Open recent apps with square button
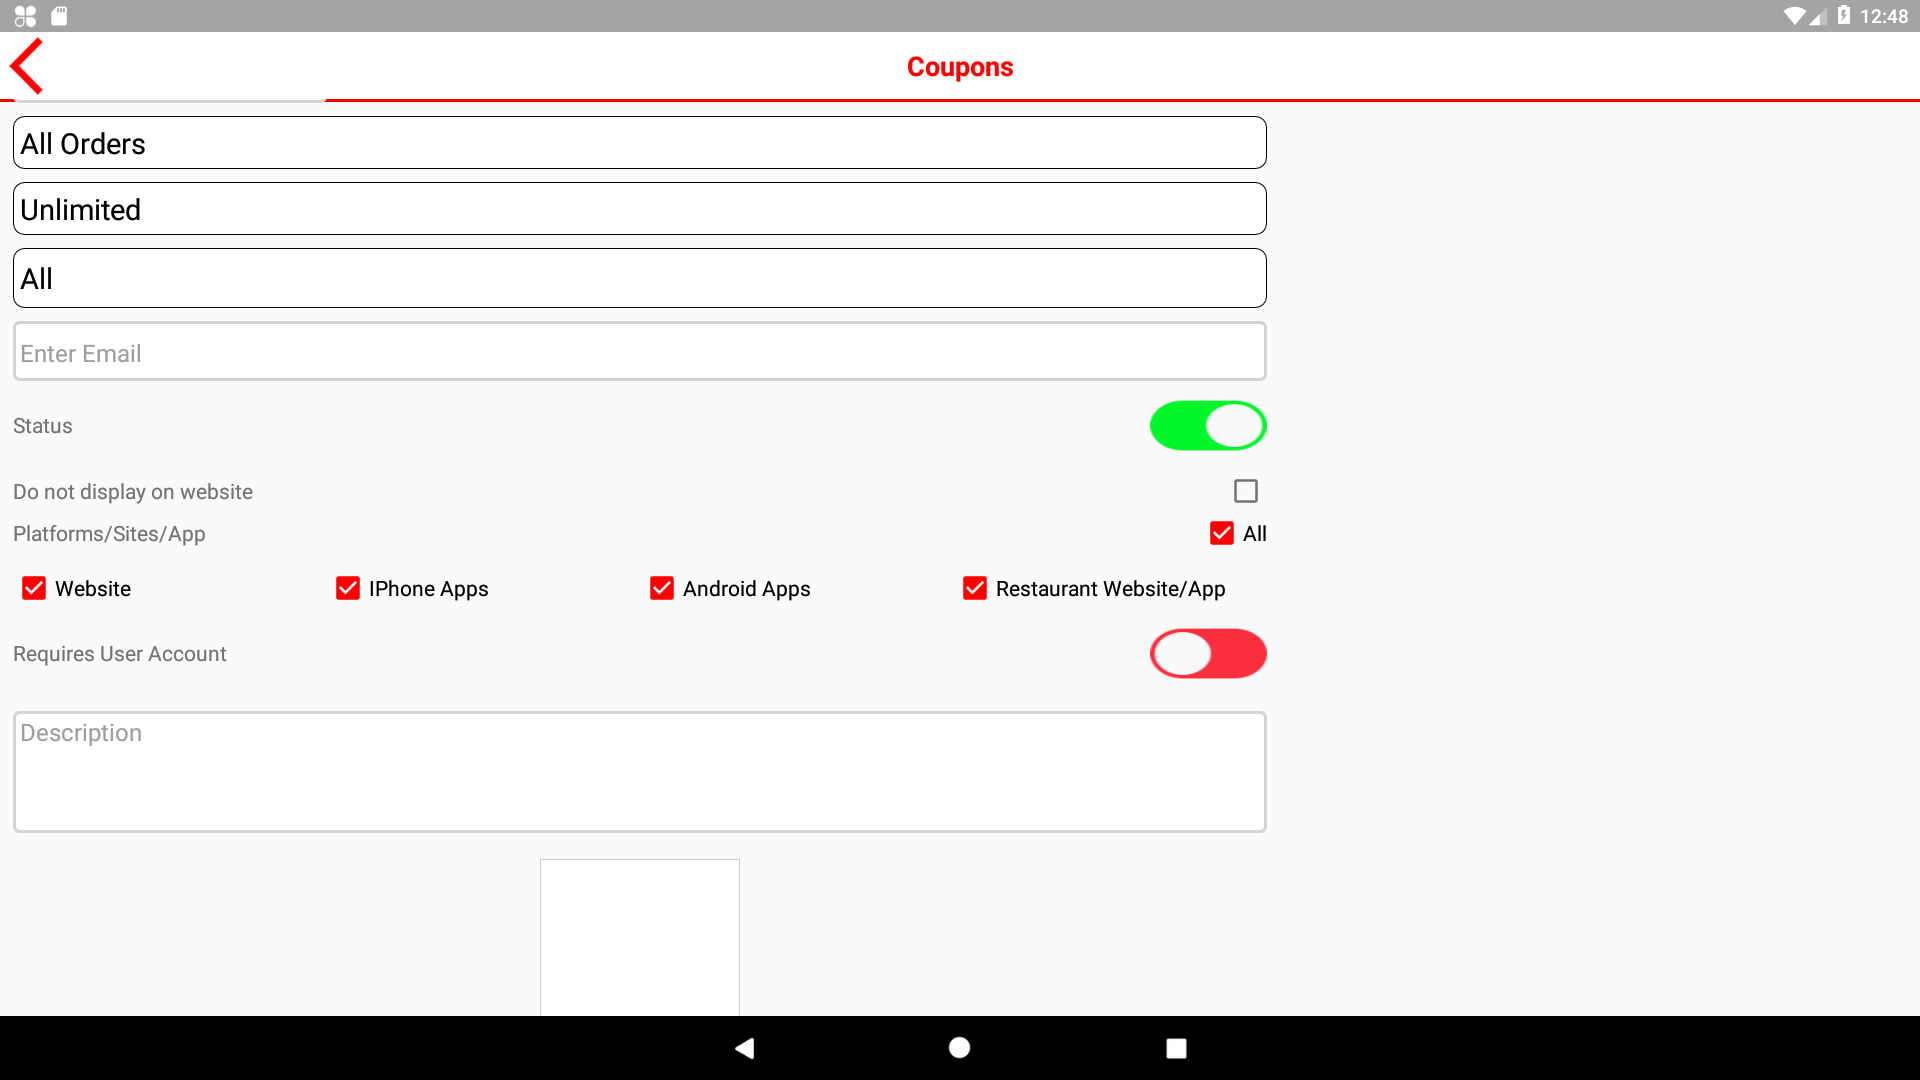The image size is (1920, 1080). pos(1176,1047)
